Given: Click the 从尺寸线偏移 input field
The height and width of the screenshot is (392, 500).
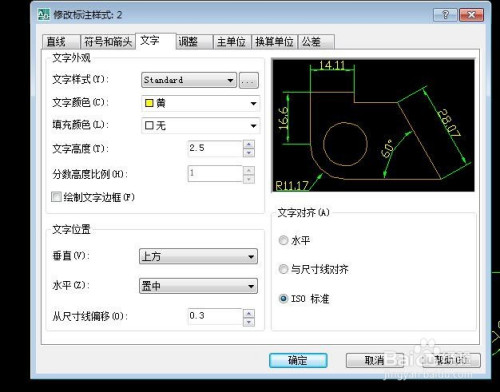Looking at the screenshot, I should click(x=215, y=316).
